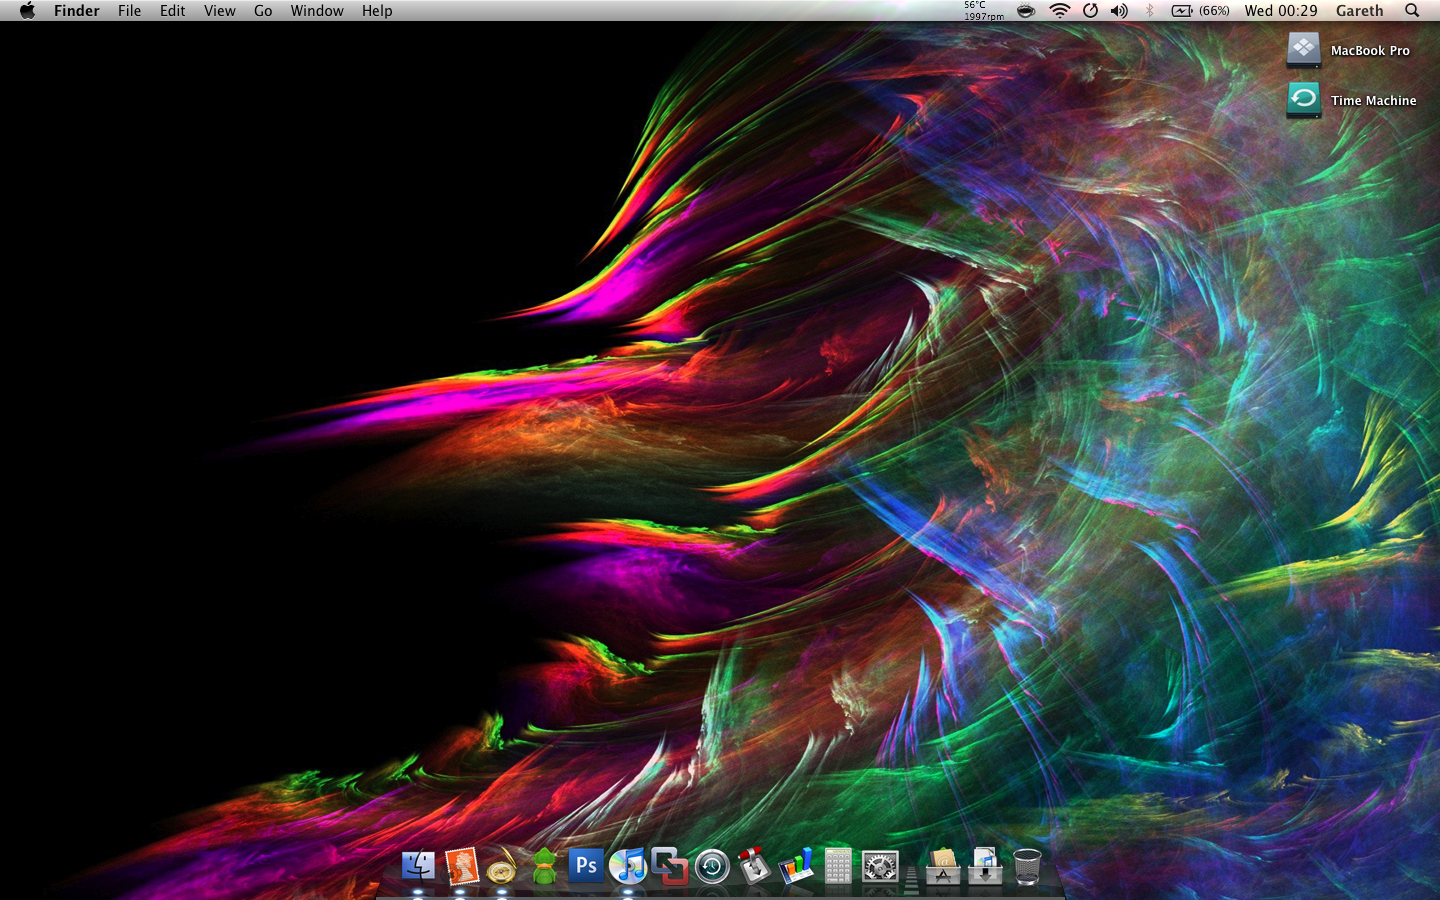This screenshot has width=1440, height=900.
Task: Open the green Adium duck icon
Action: (544, 866)
